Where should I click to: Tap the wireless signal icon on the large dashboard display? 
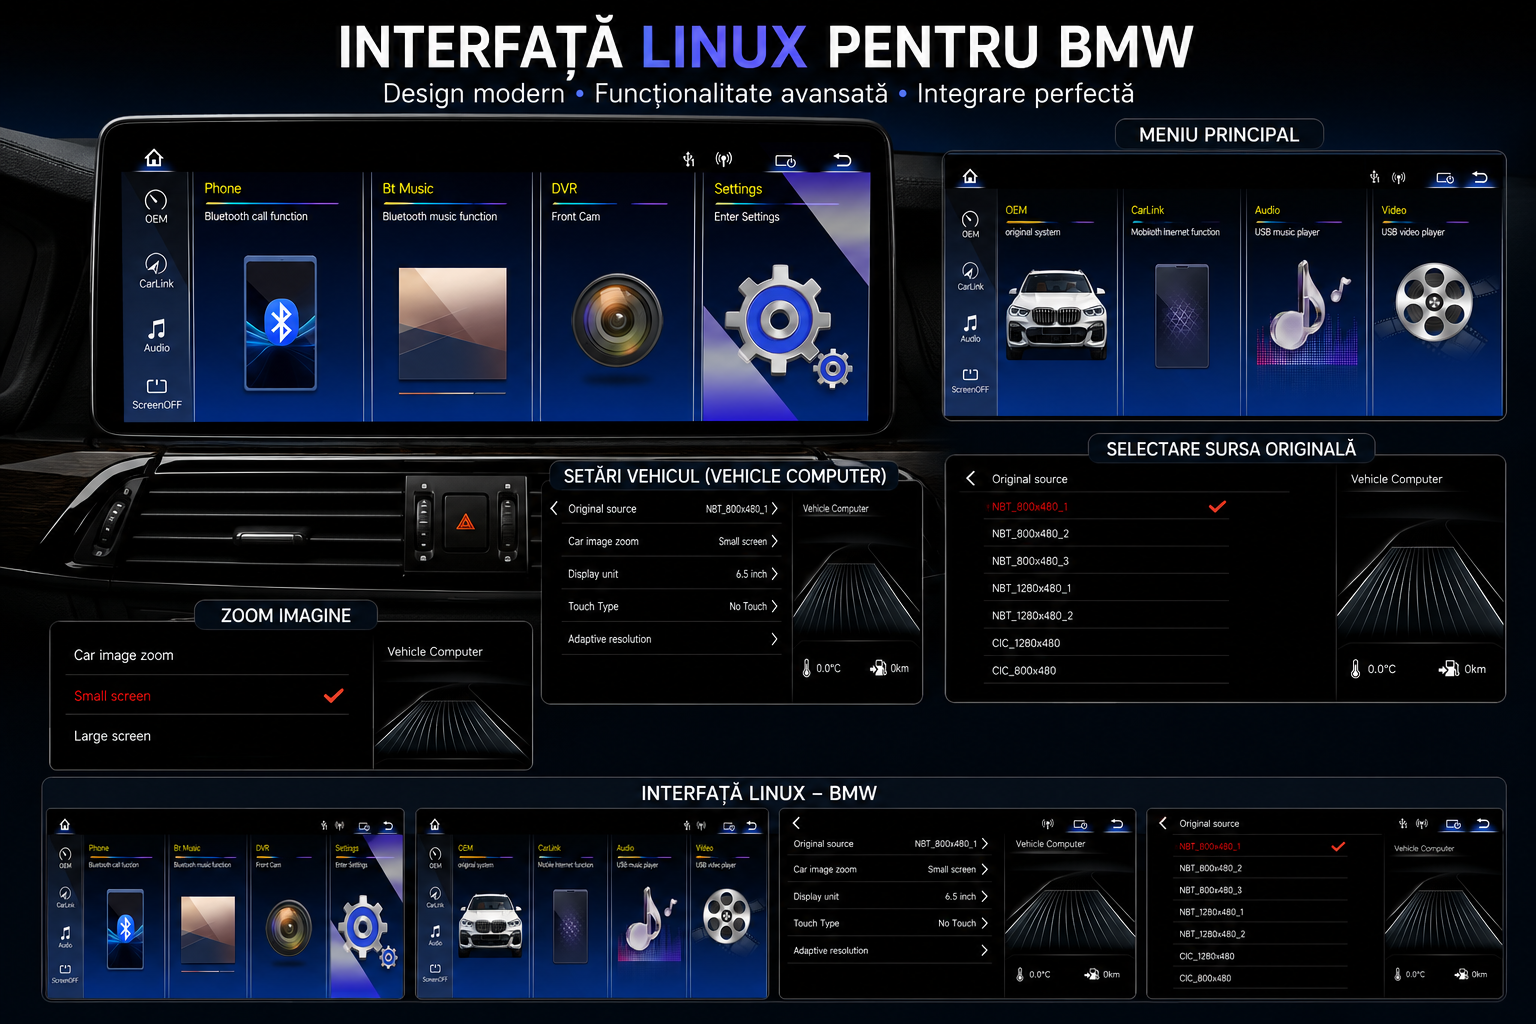[x=723, y=159]
